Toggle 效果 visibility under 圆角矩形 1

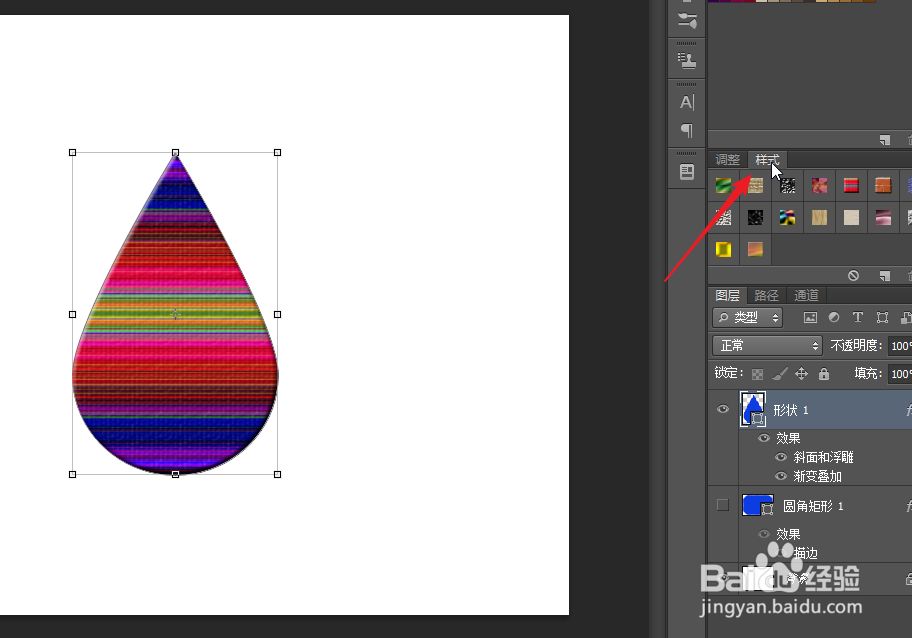764,534
